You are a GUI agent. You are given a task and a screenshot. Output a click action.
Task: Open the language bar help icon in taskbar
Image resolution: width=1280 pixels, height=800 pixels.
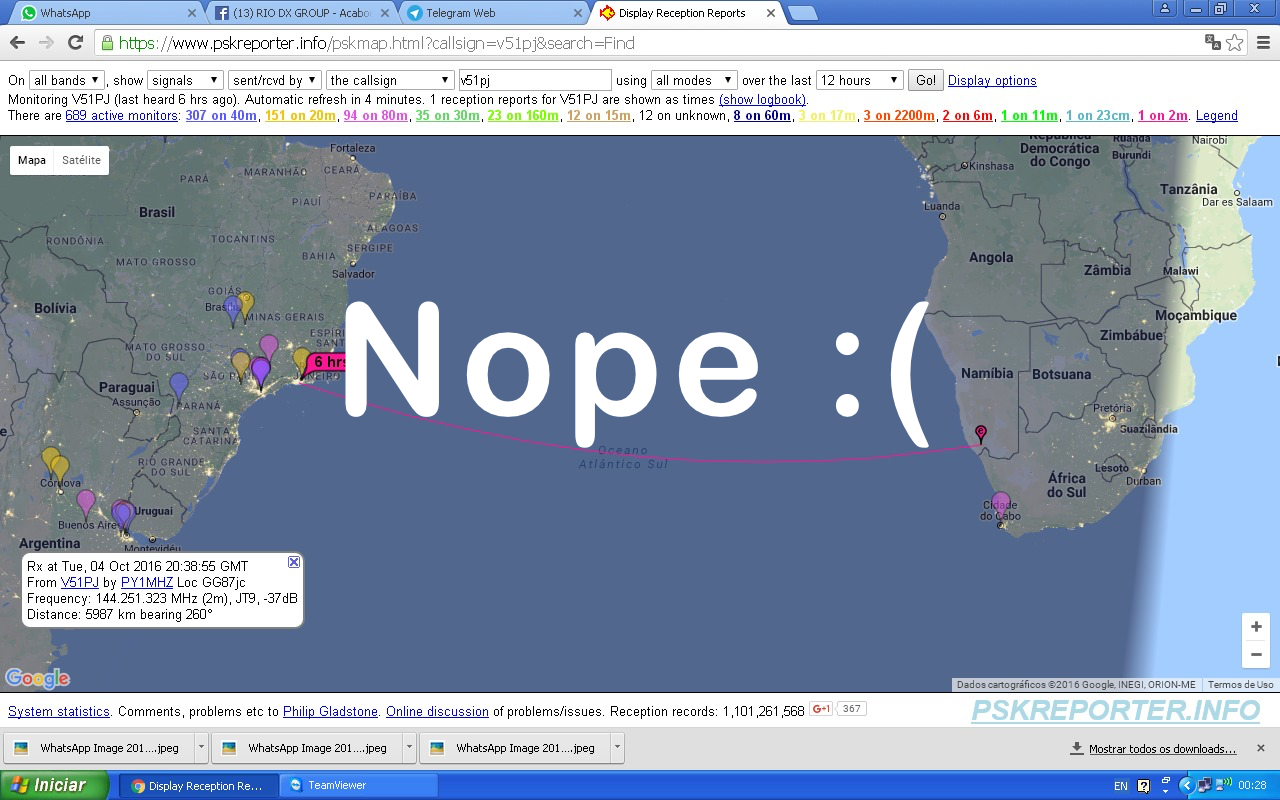1143,785
